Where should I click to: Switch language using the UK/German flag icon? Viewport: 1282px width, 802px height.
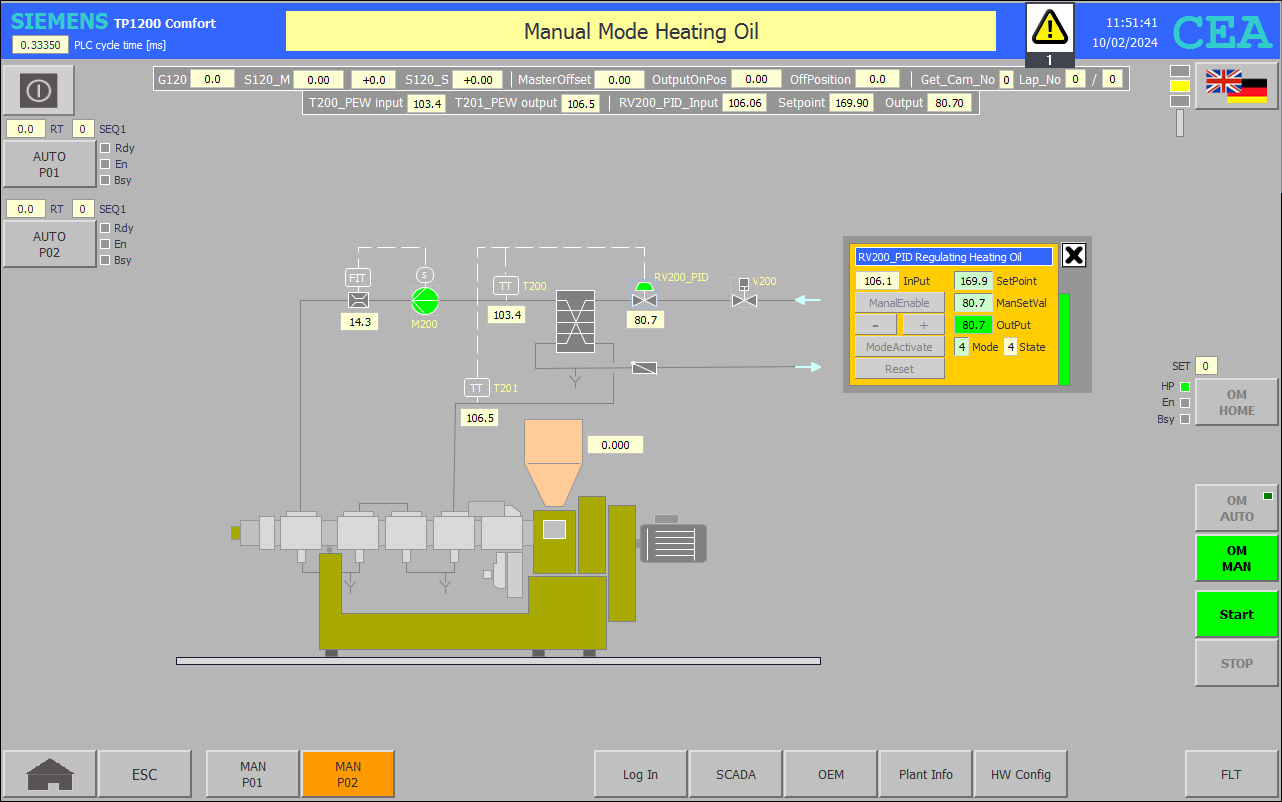[x=1236, y=86]
